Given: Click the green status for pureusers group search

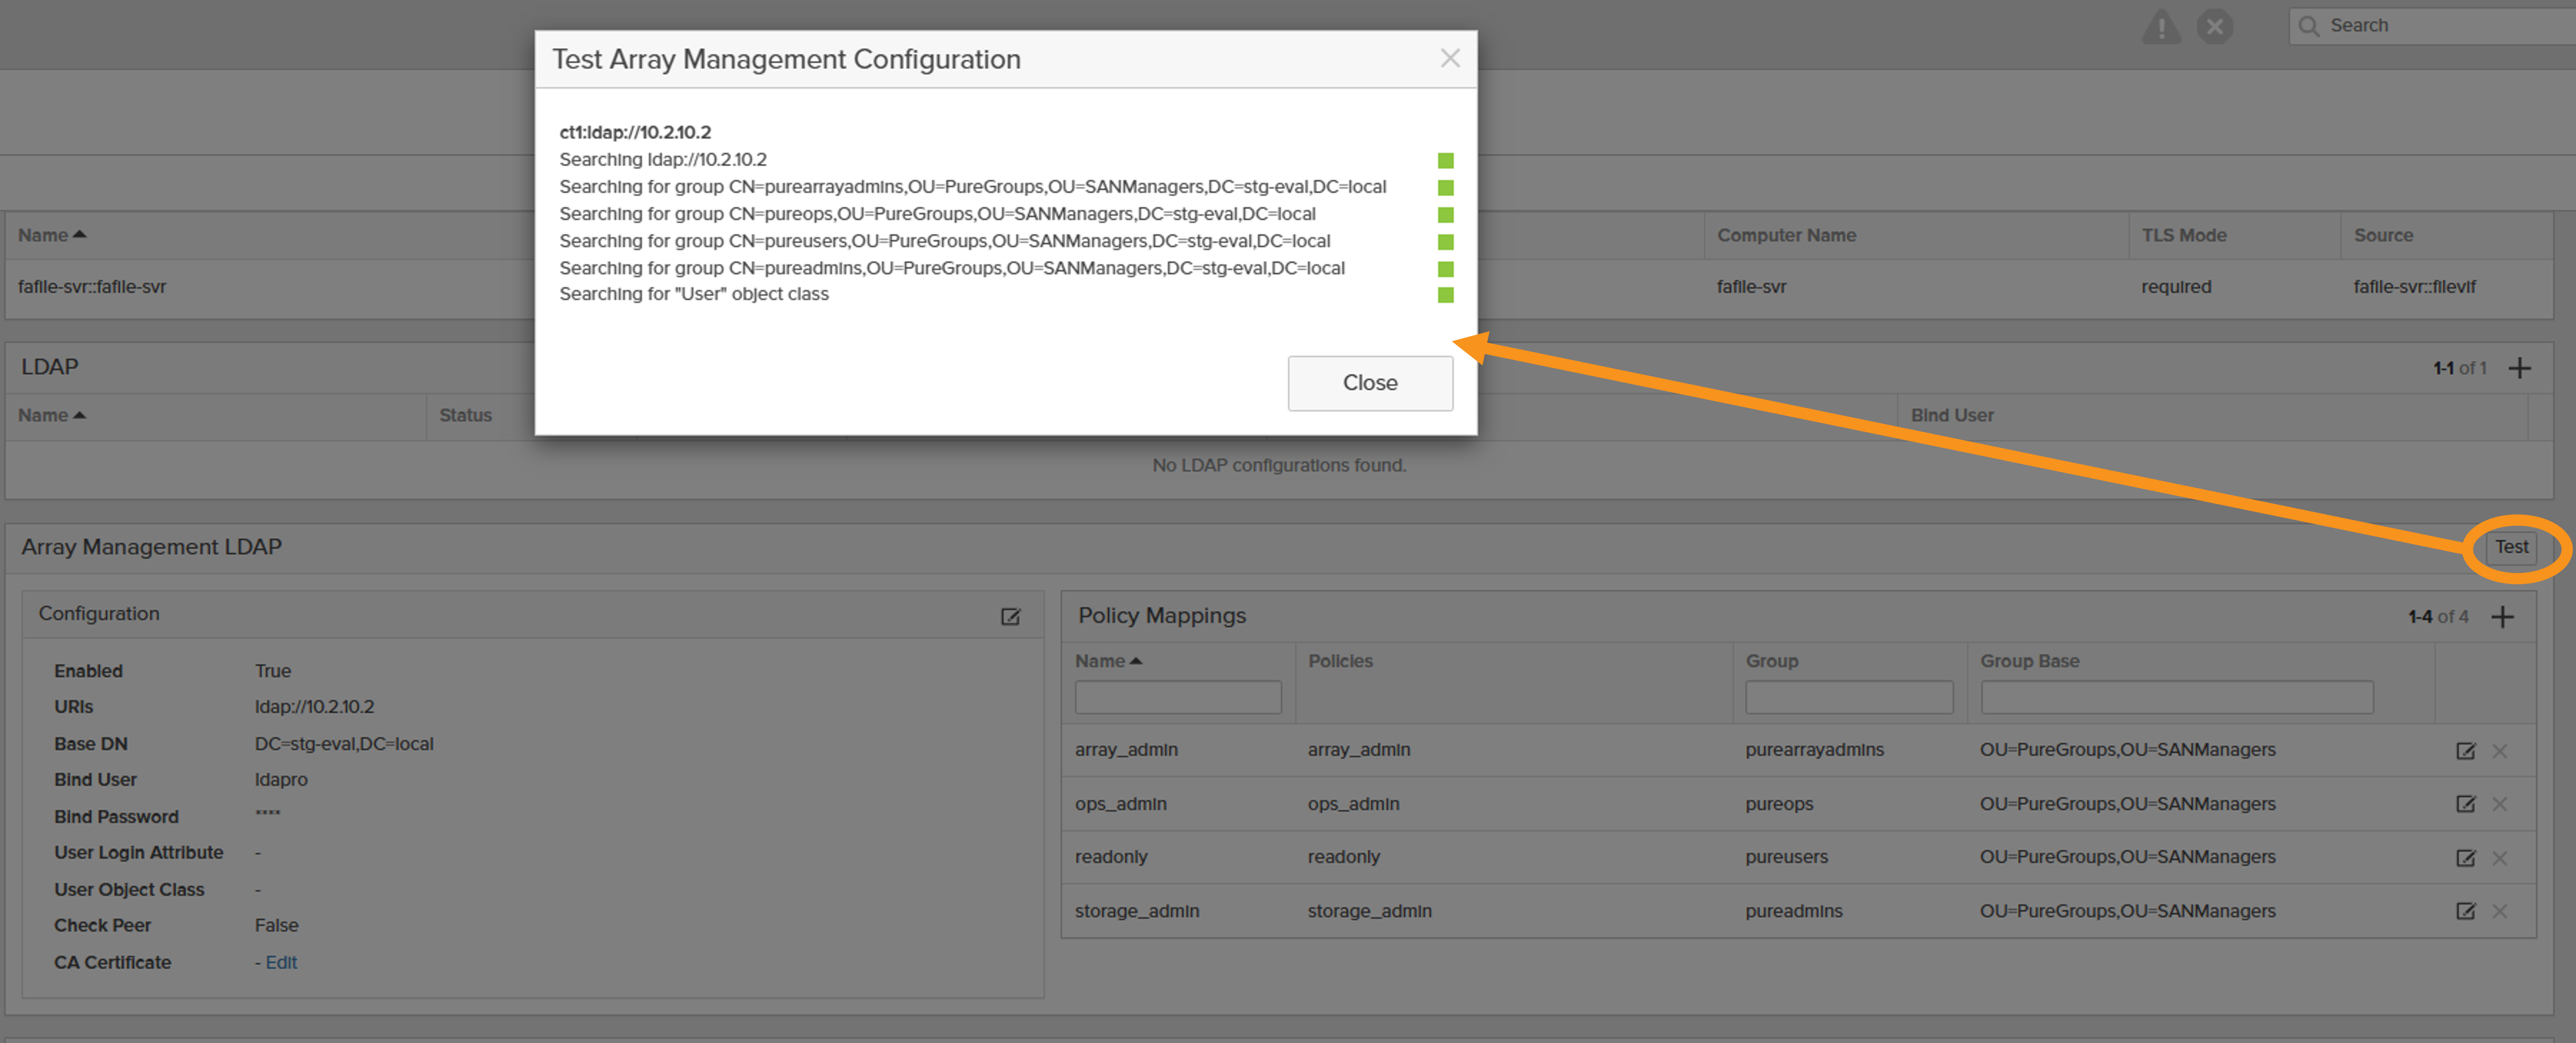Looking at the screenshot, I should pyautogui.click(x=1445, y=242).
